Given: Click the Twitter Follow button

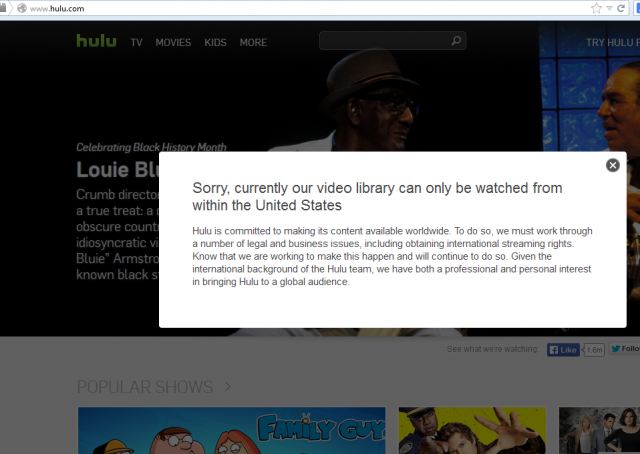Looking at the screenshot, I should [624, 349].
